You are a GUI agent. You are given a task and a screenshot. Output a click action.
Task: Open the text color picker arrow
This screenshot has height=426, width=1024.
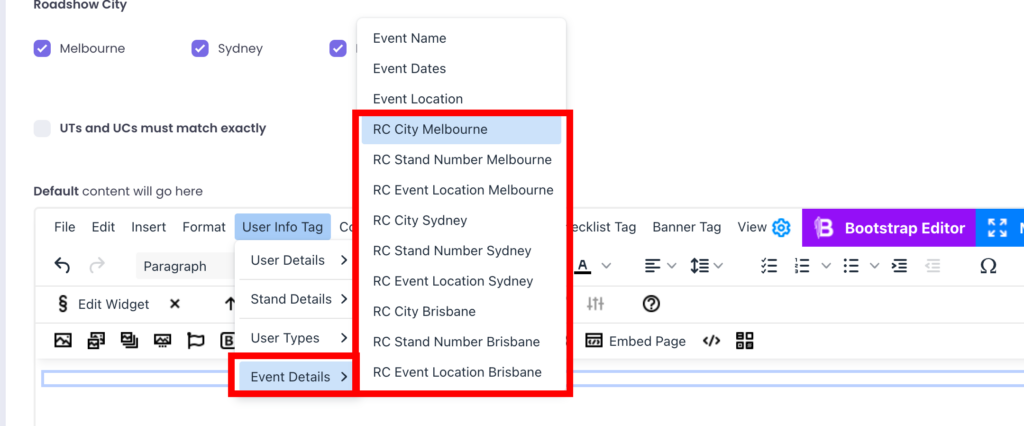click(606, 266)
